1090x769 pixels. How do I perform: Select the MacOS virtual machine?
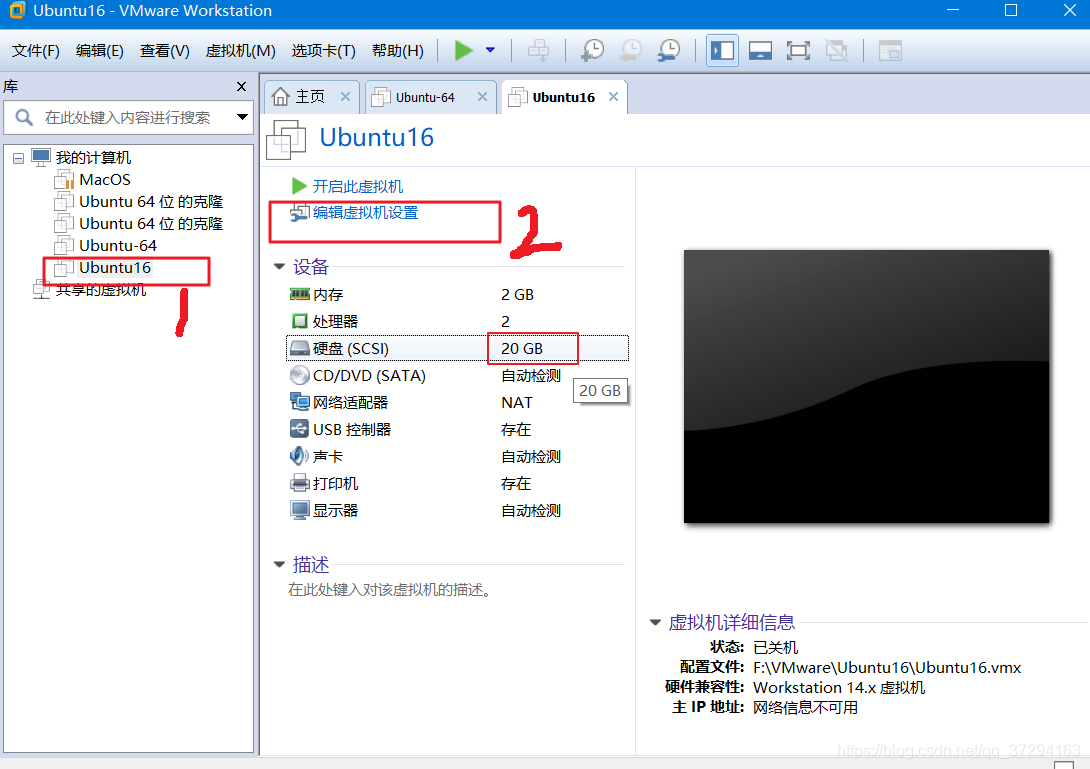tap(104, 180)
